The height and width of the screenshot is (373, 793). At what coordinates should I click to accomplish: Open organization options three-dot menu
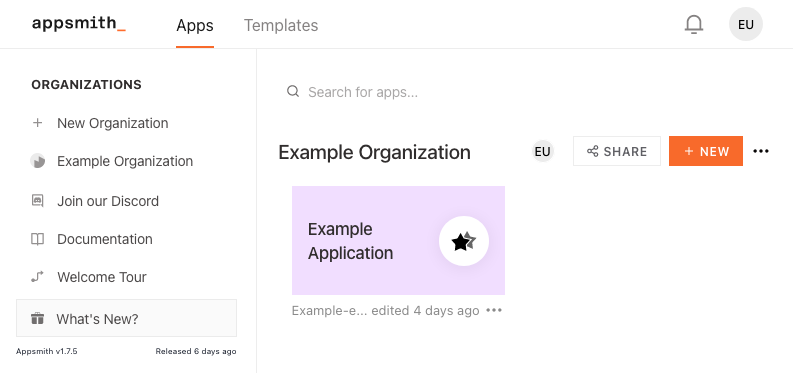point(761,151)
